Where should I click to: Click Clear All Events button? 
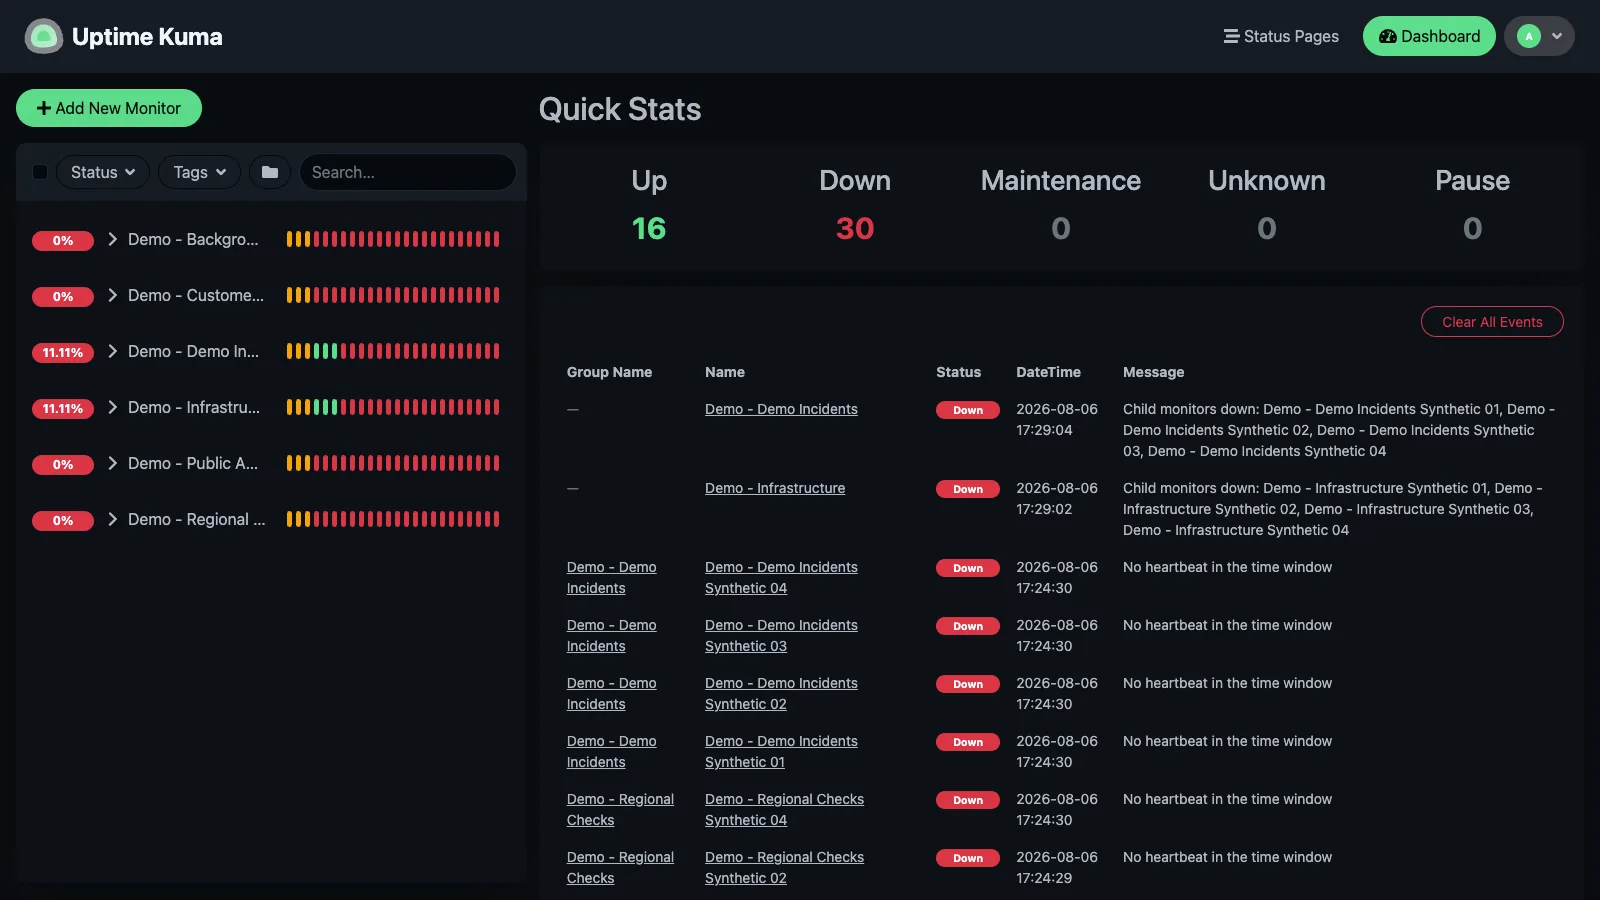pos(1492,322)
